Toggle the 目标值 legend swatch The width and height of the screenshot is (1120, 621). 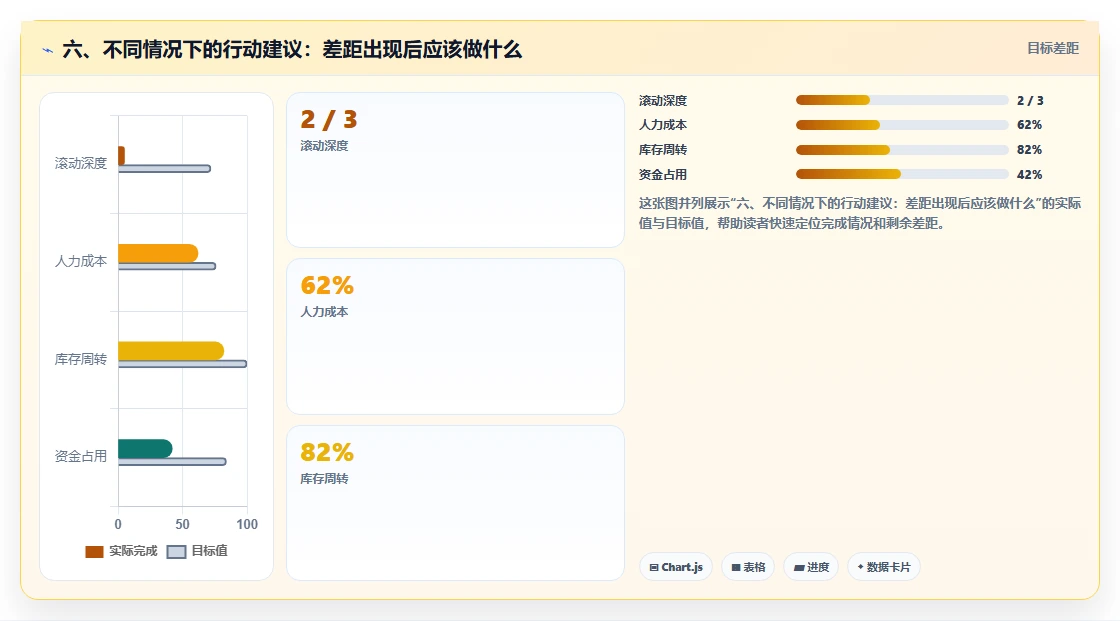(176, 551)
